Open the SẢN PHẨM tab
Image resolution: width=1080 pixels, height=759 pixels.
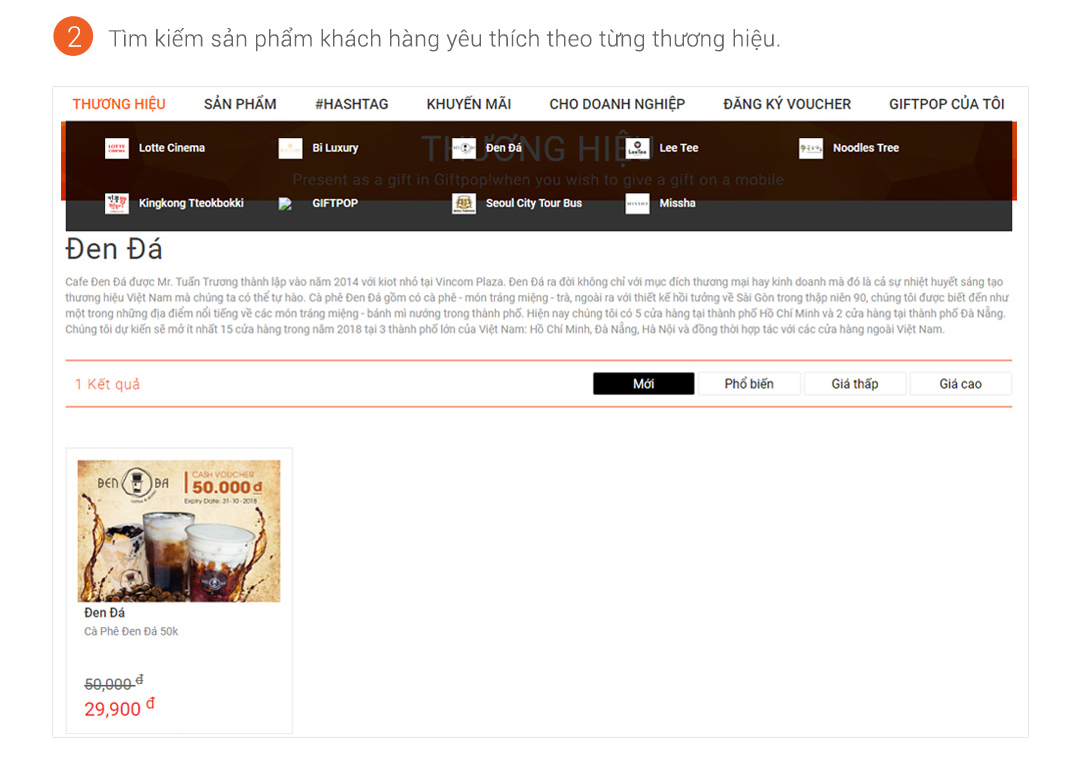point(240,104)
